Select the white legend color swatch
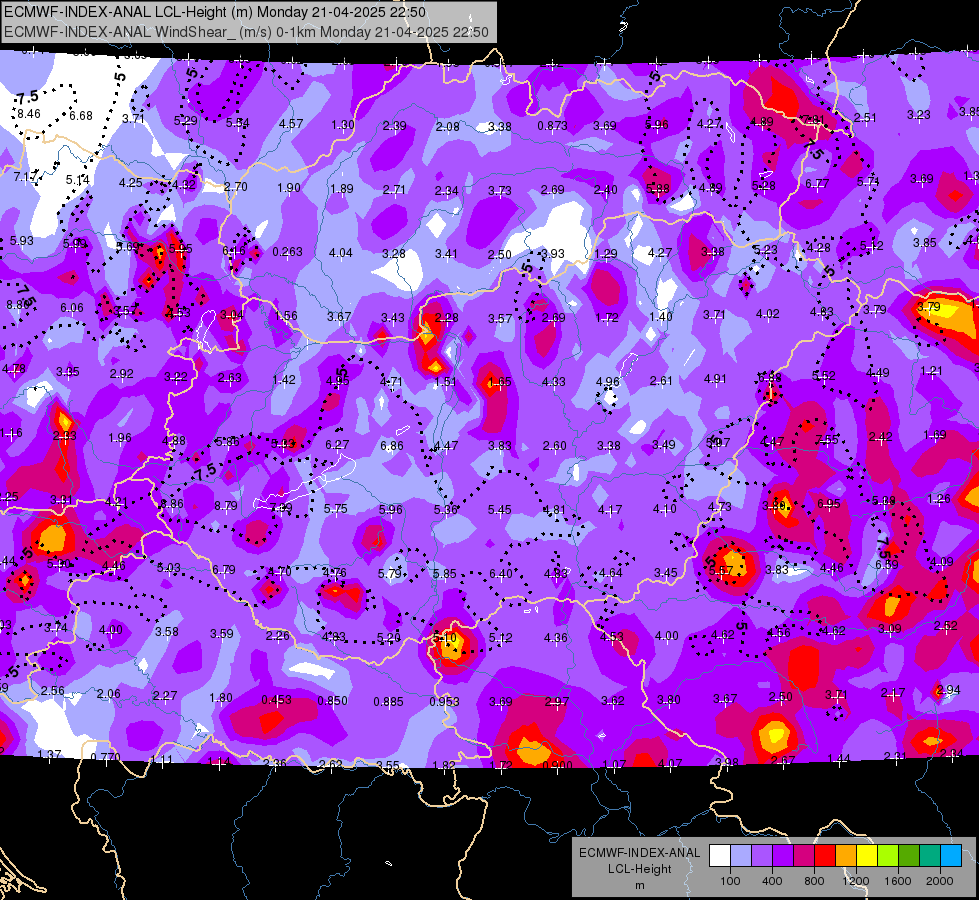 720,856
